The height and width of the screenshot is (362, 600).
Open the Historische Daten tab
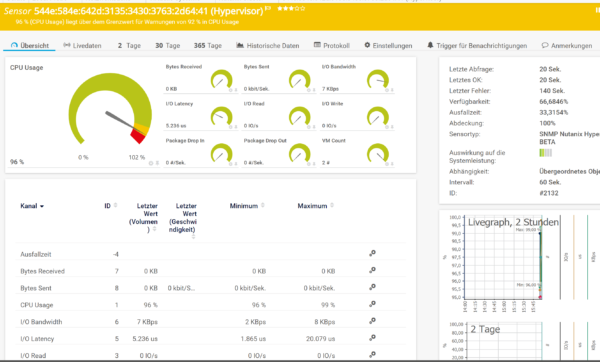point(267,46)
